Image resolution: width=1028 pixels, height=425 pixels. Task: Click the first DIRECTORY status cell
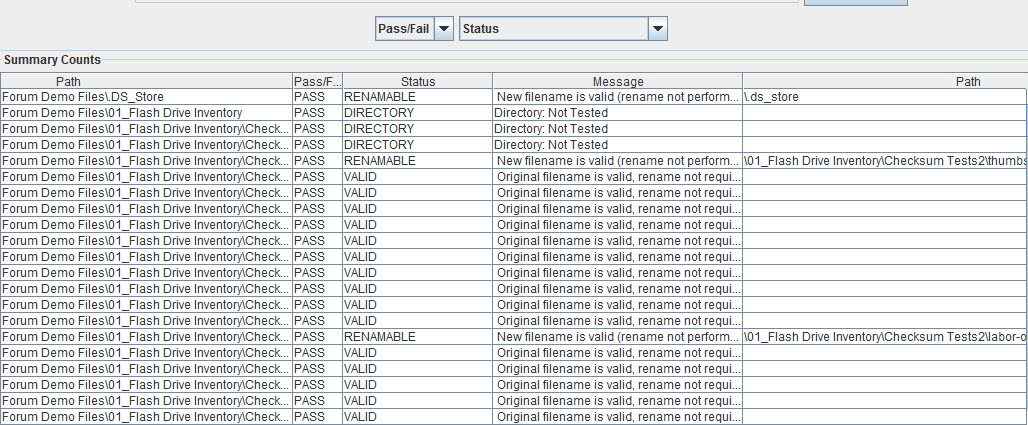point(417,113)
